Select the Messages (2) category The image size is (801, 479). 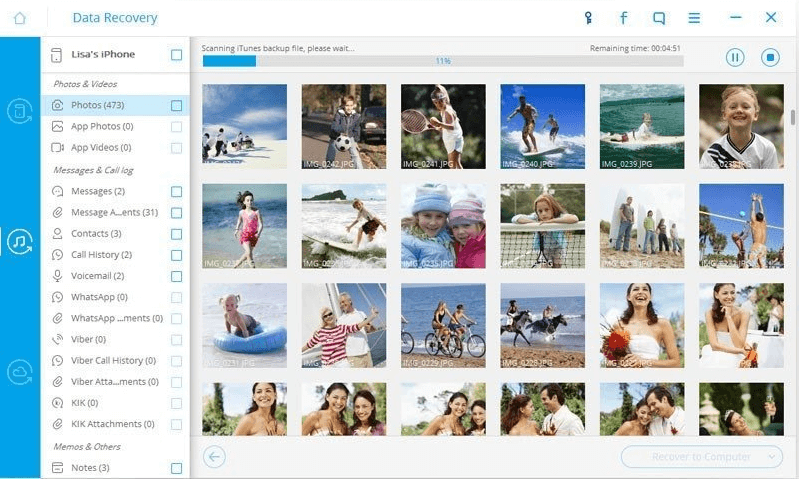[115, 191]
